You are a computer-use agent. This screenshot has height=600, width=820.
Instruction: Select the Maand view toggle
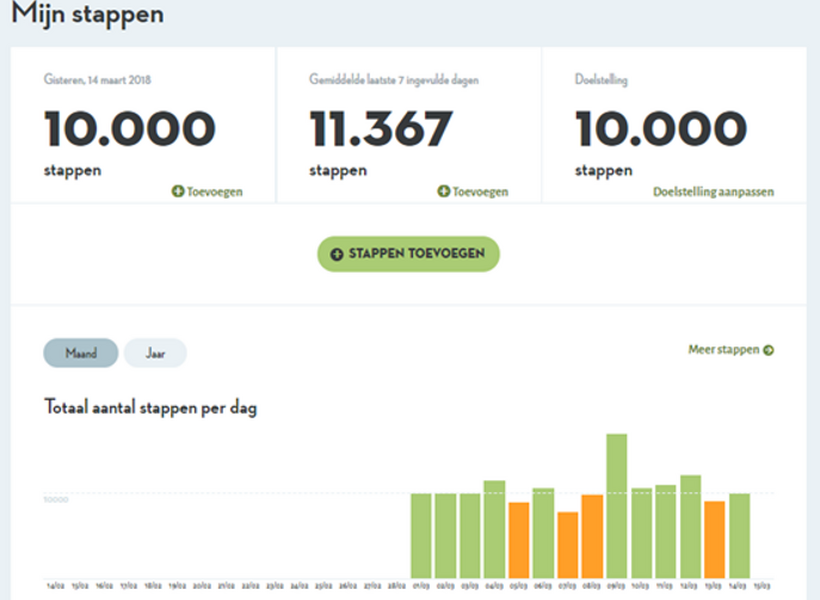pos(81,353)
